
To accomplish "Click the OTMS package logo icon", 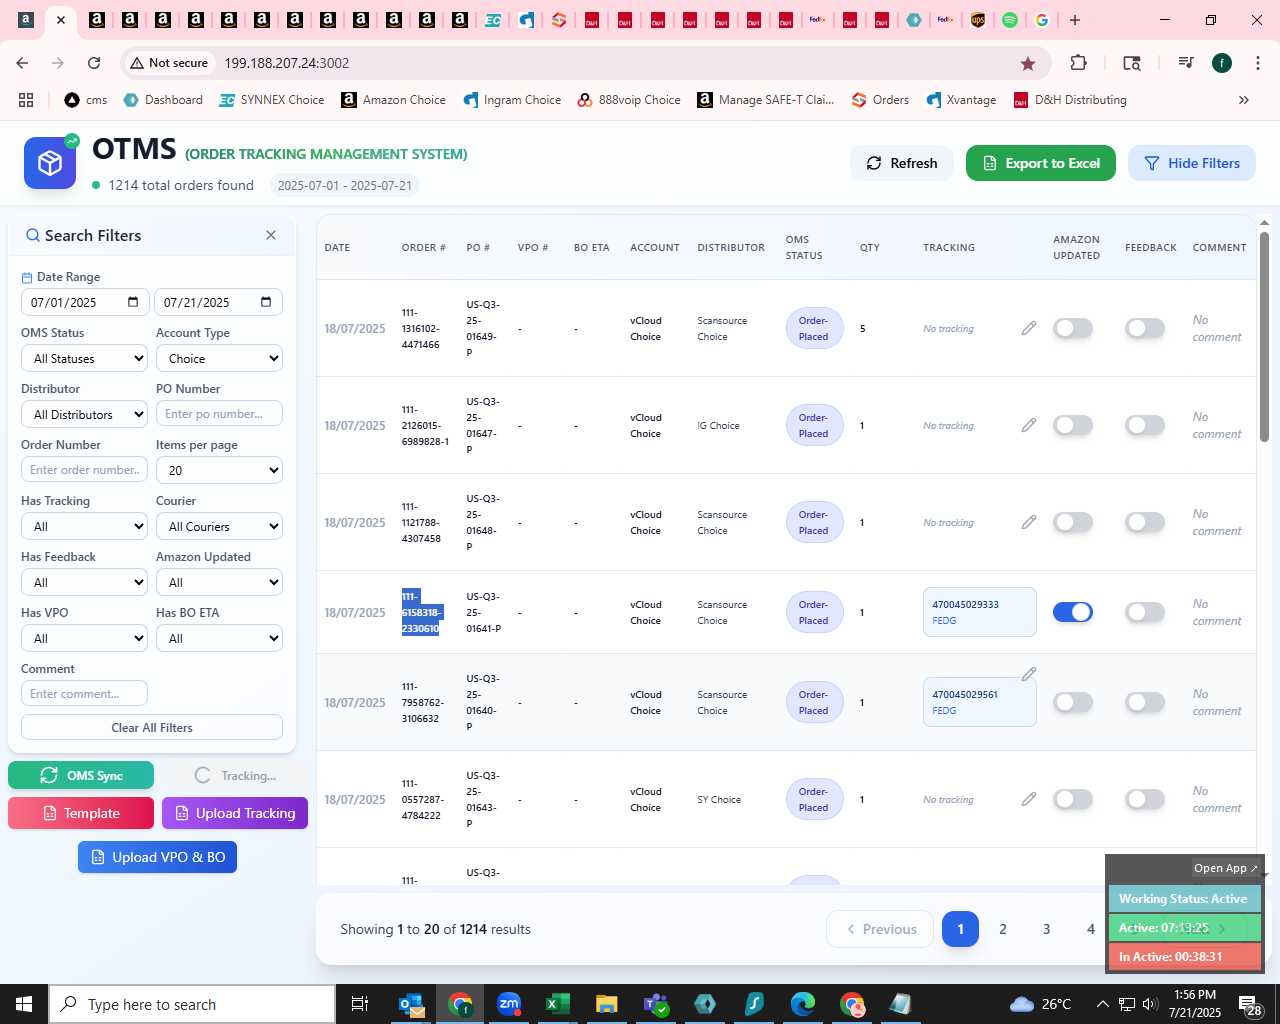I will [x=50, y=163].
